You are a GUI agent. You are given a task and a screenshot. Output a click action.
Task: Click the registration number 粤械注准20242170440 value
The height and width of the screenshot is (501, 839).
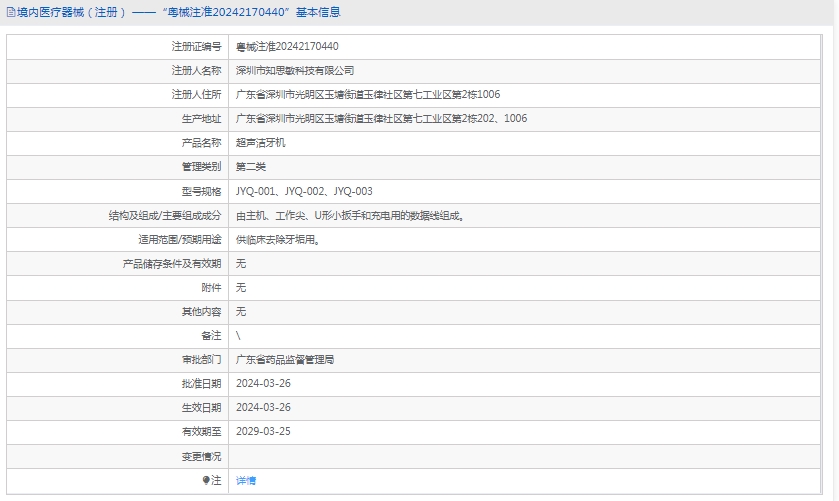287,47
